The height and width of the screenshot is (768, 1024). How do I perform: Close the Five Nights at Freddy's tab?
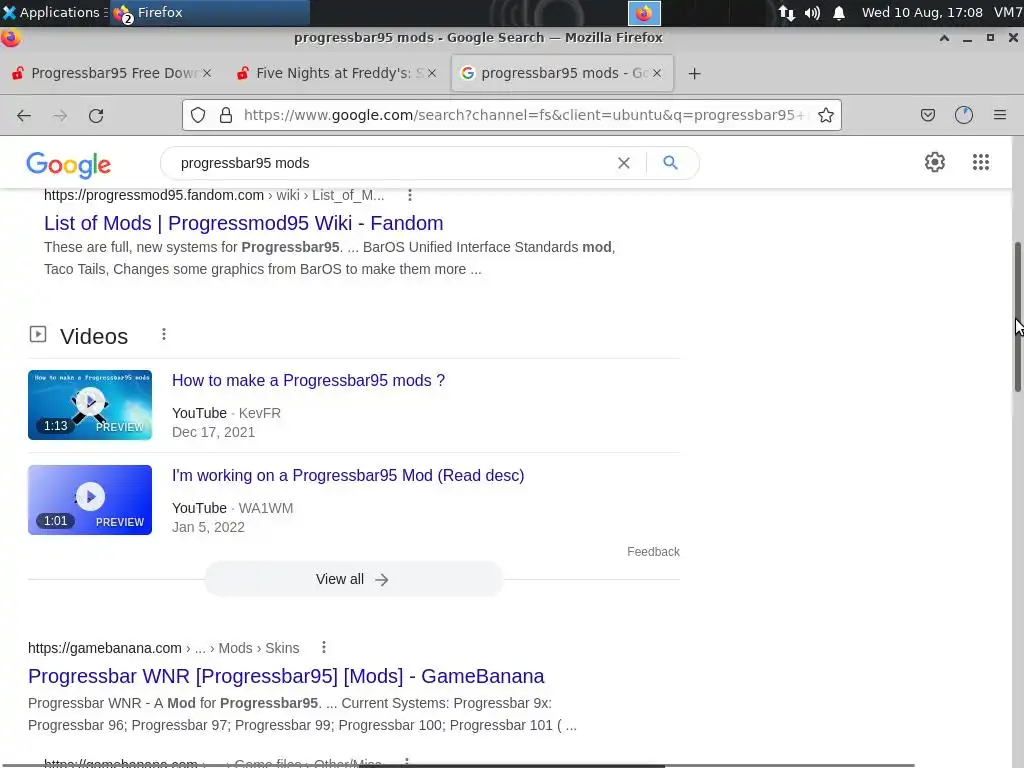tap(432, 73)
